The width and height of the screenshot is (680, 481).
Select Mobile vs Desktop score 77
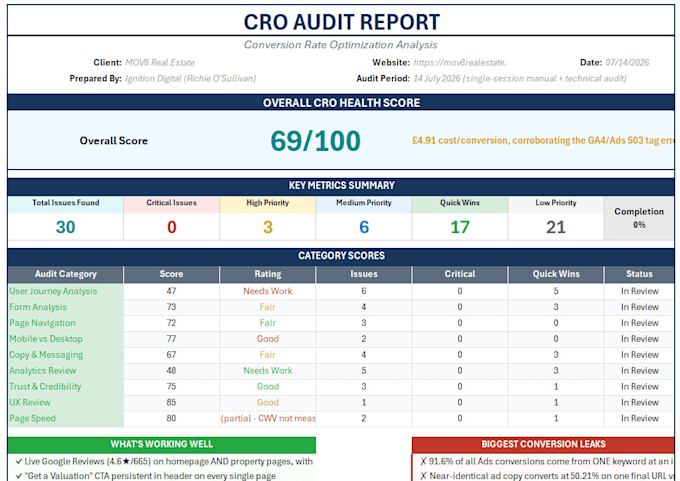tap(171, 339)
